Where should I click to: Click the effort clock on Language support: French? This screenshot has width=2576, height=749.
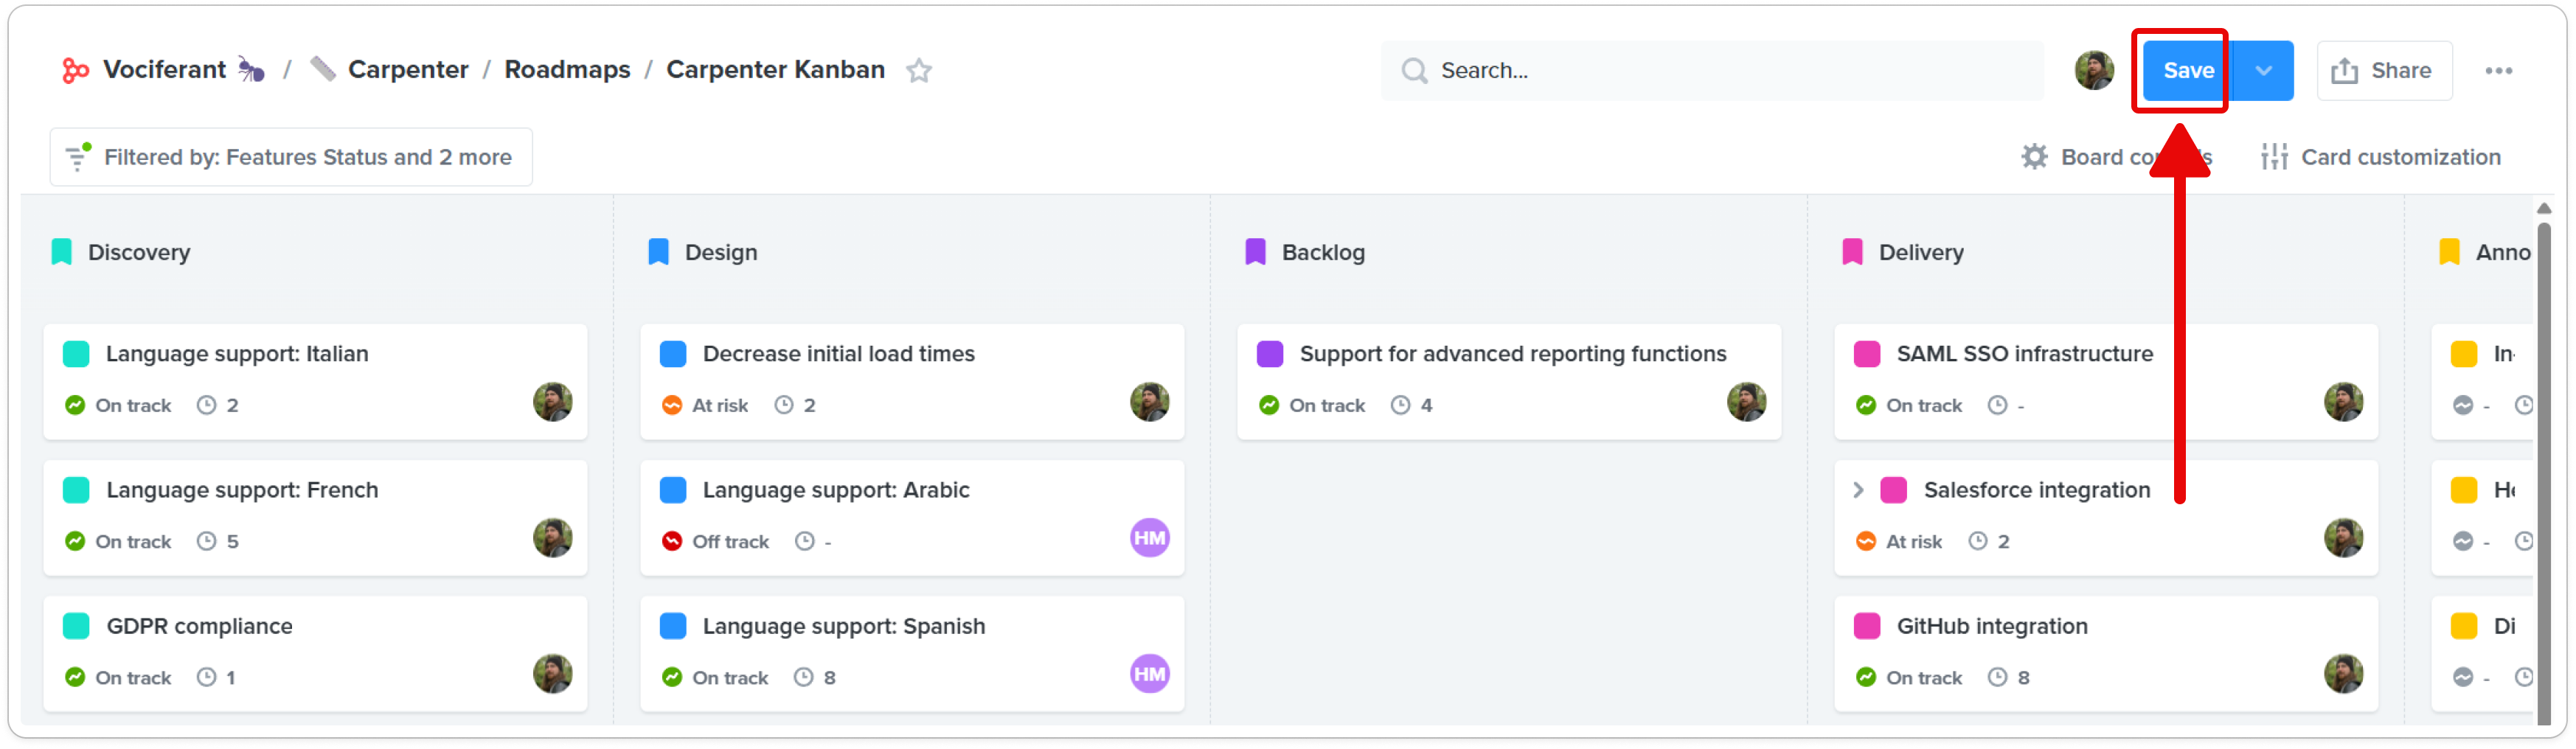point(206,541)
